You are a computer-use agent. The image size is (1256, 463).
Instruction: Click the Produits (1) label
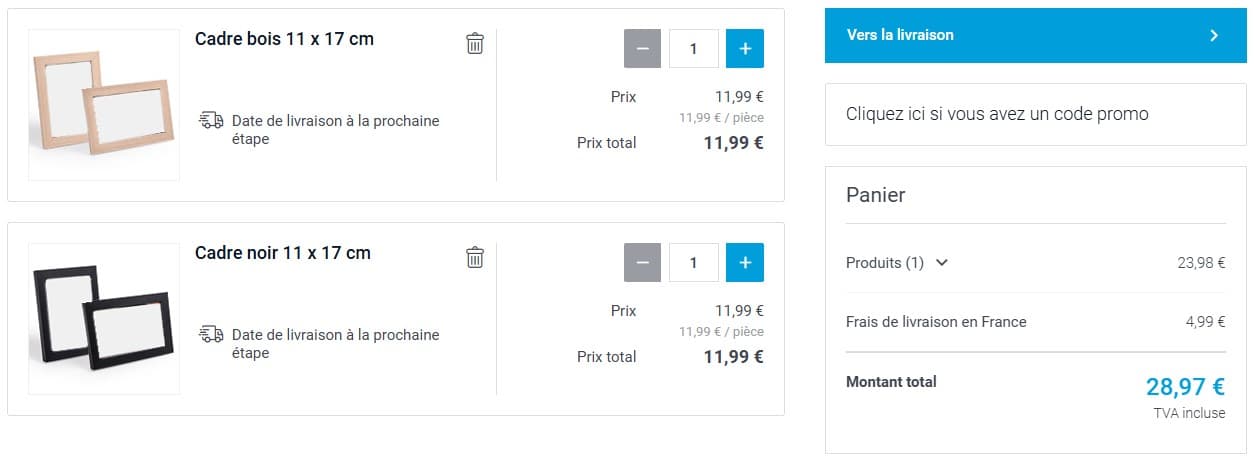pos(885,263)
